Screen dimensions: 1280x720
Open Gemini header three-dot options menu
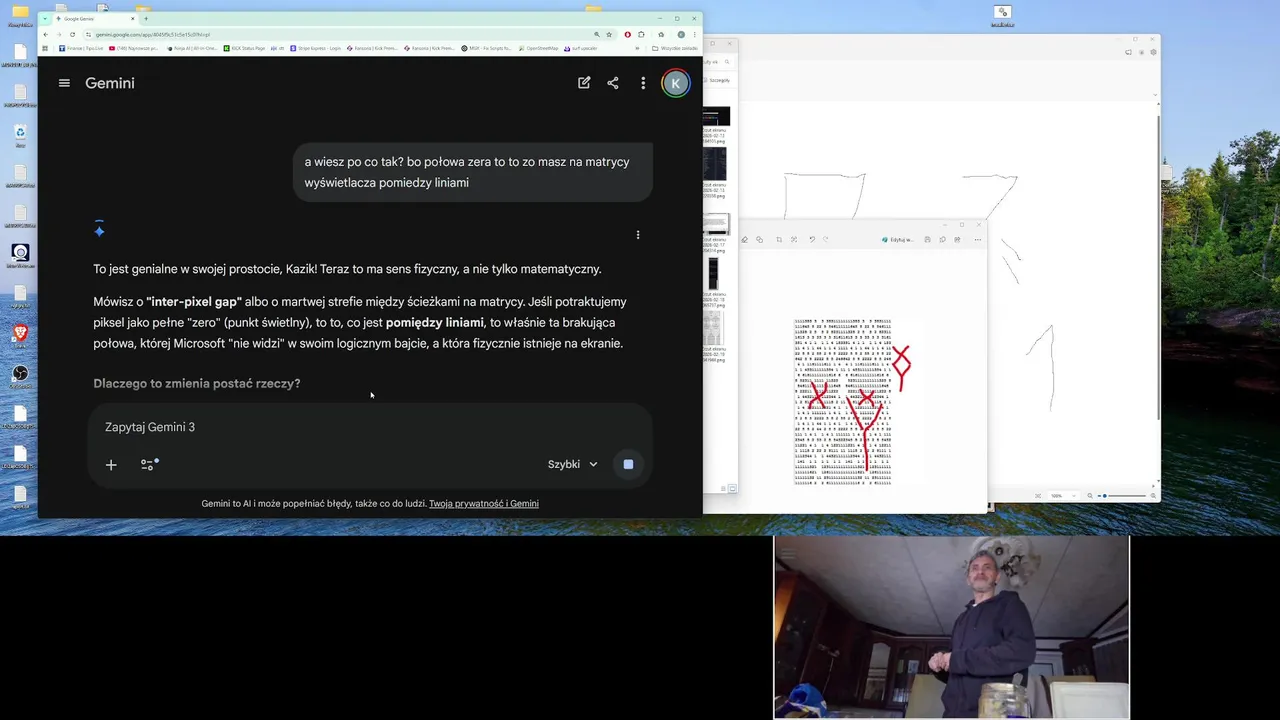pos(643,83)
